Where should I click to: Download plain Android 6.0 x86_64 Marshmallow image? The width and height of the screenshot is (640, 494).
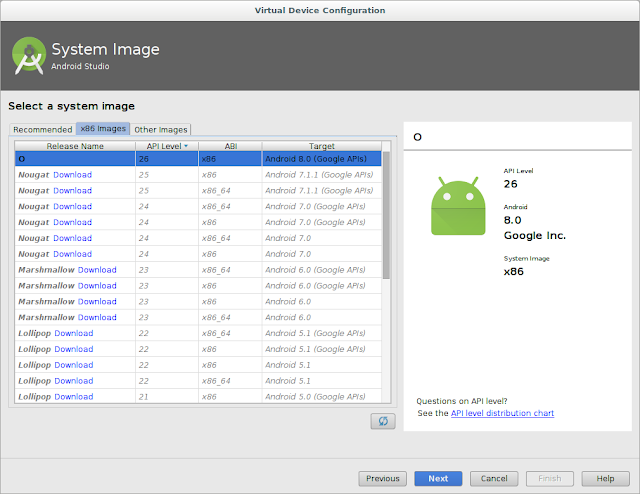click(x=97, y=317)
